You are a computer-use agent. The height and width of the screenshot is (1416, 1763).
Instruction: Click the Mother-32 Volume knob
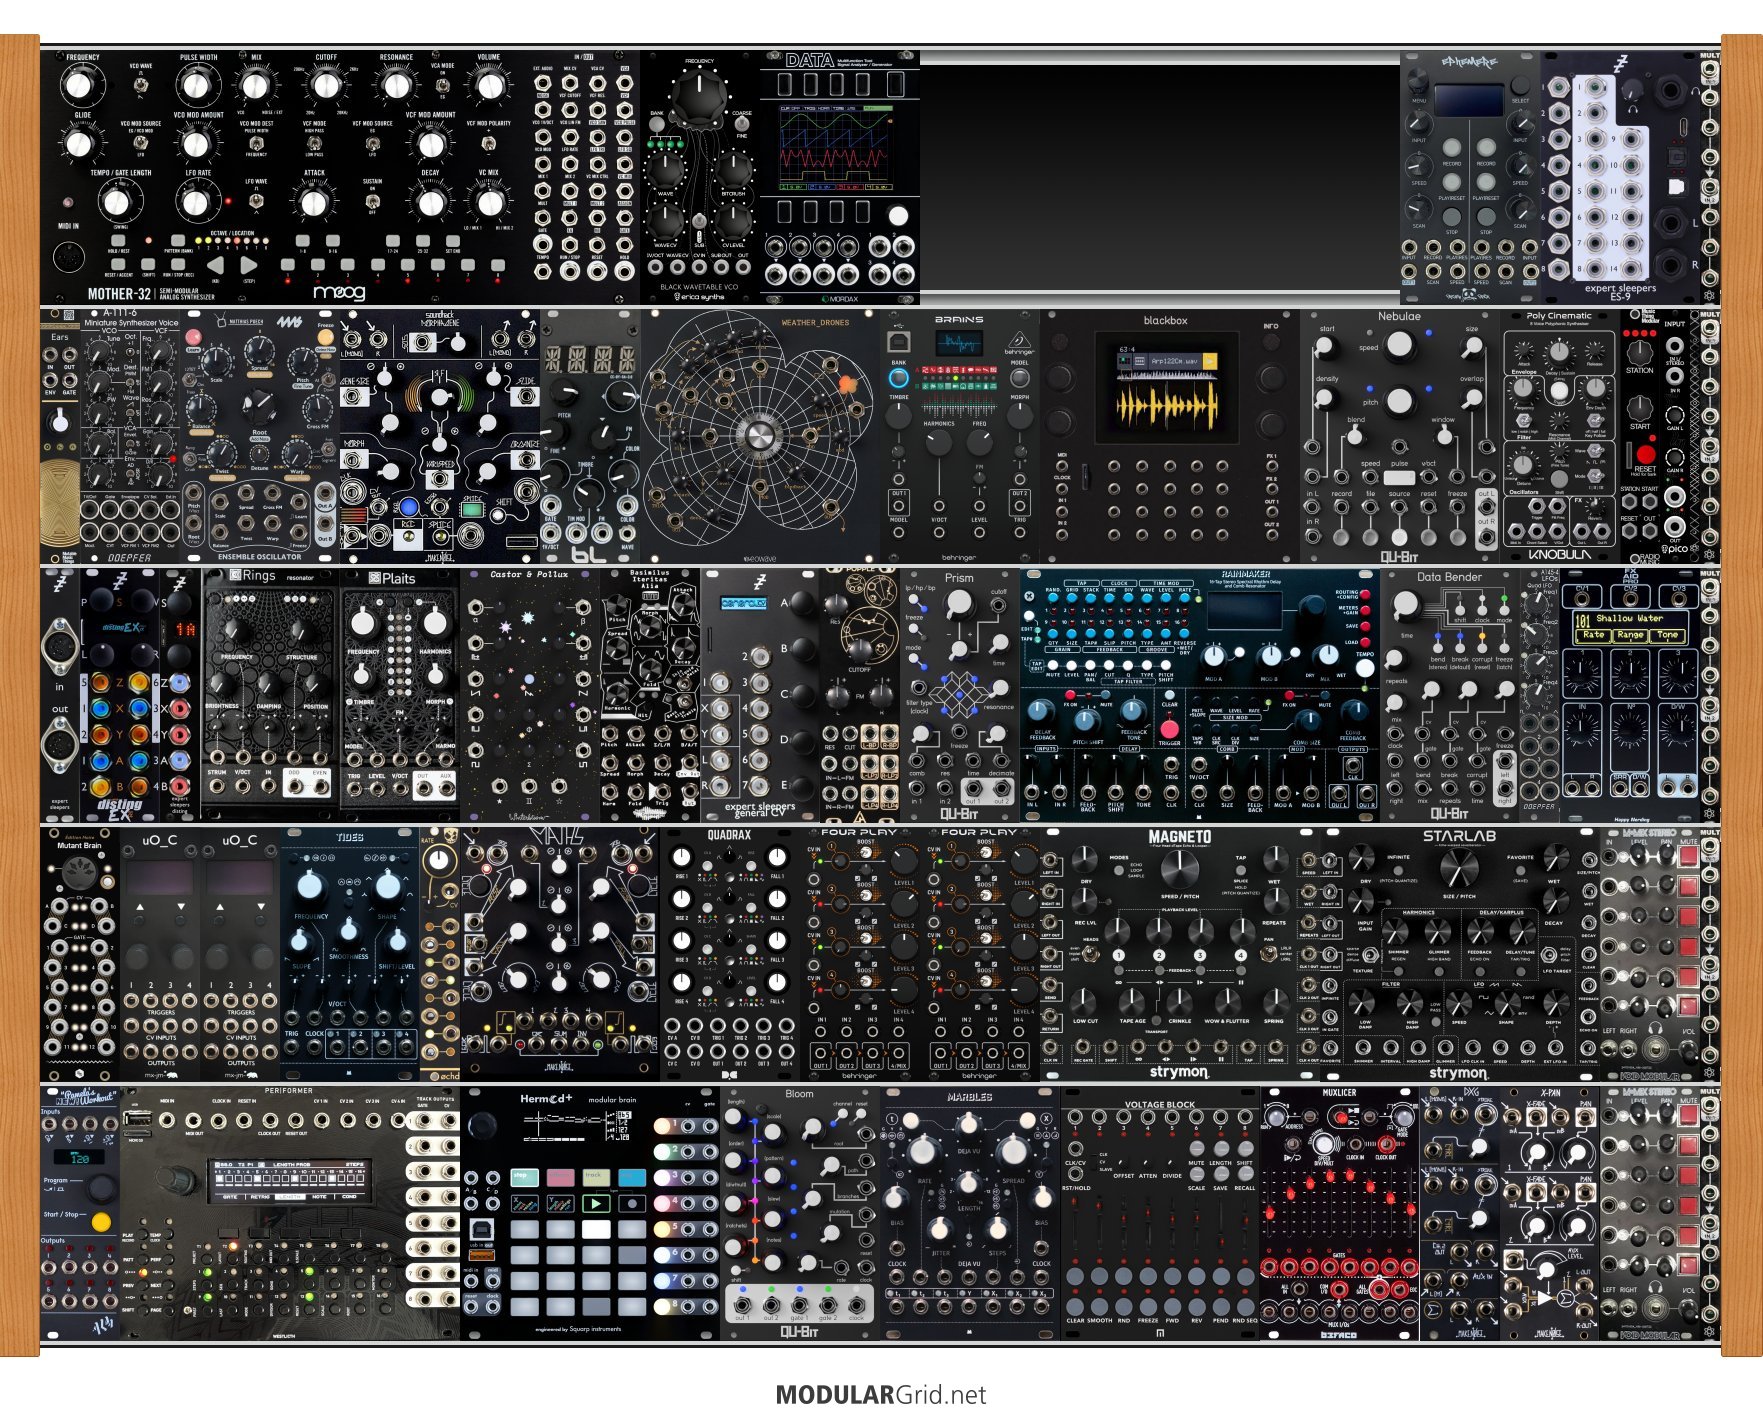489,86
